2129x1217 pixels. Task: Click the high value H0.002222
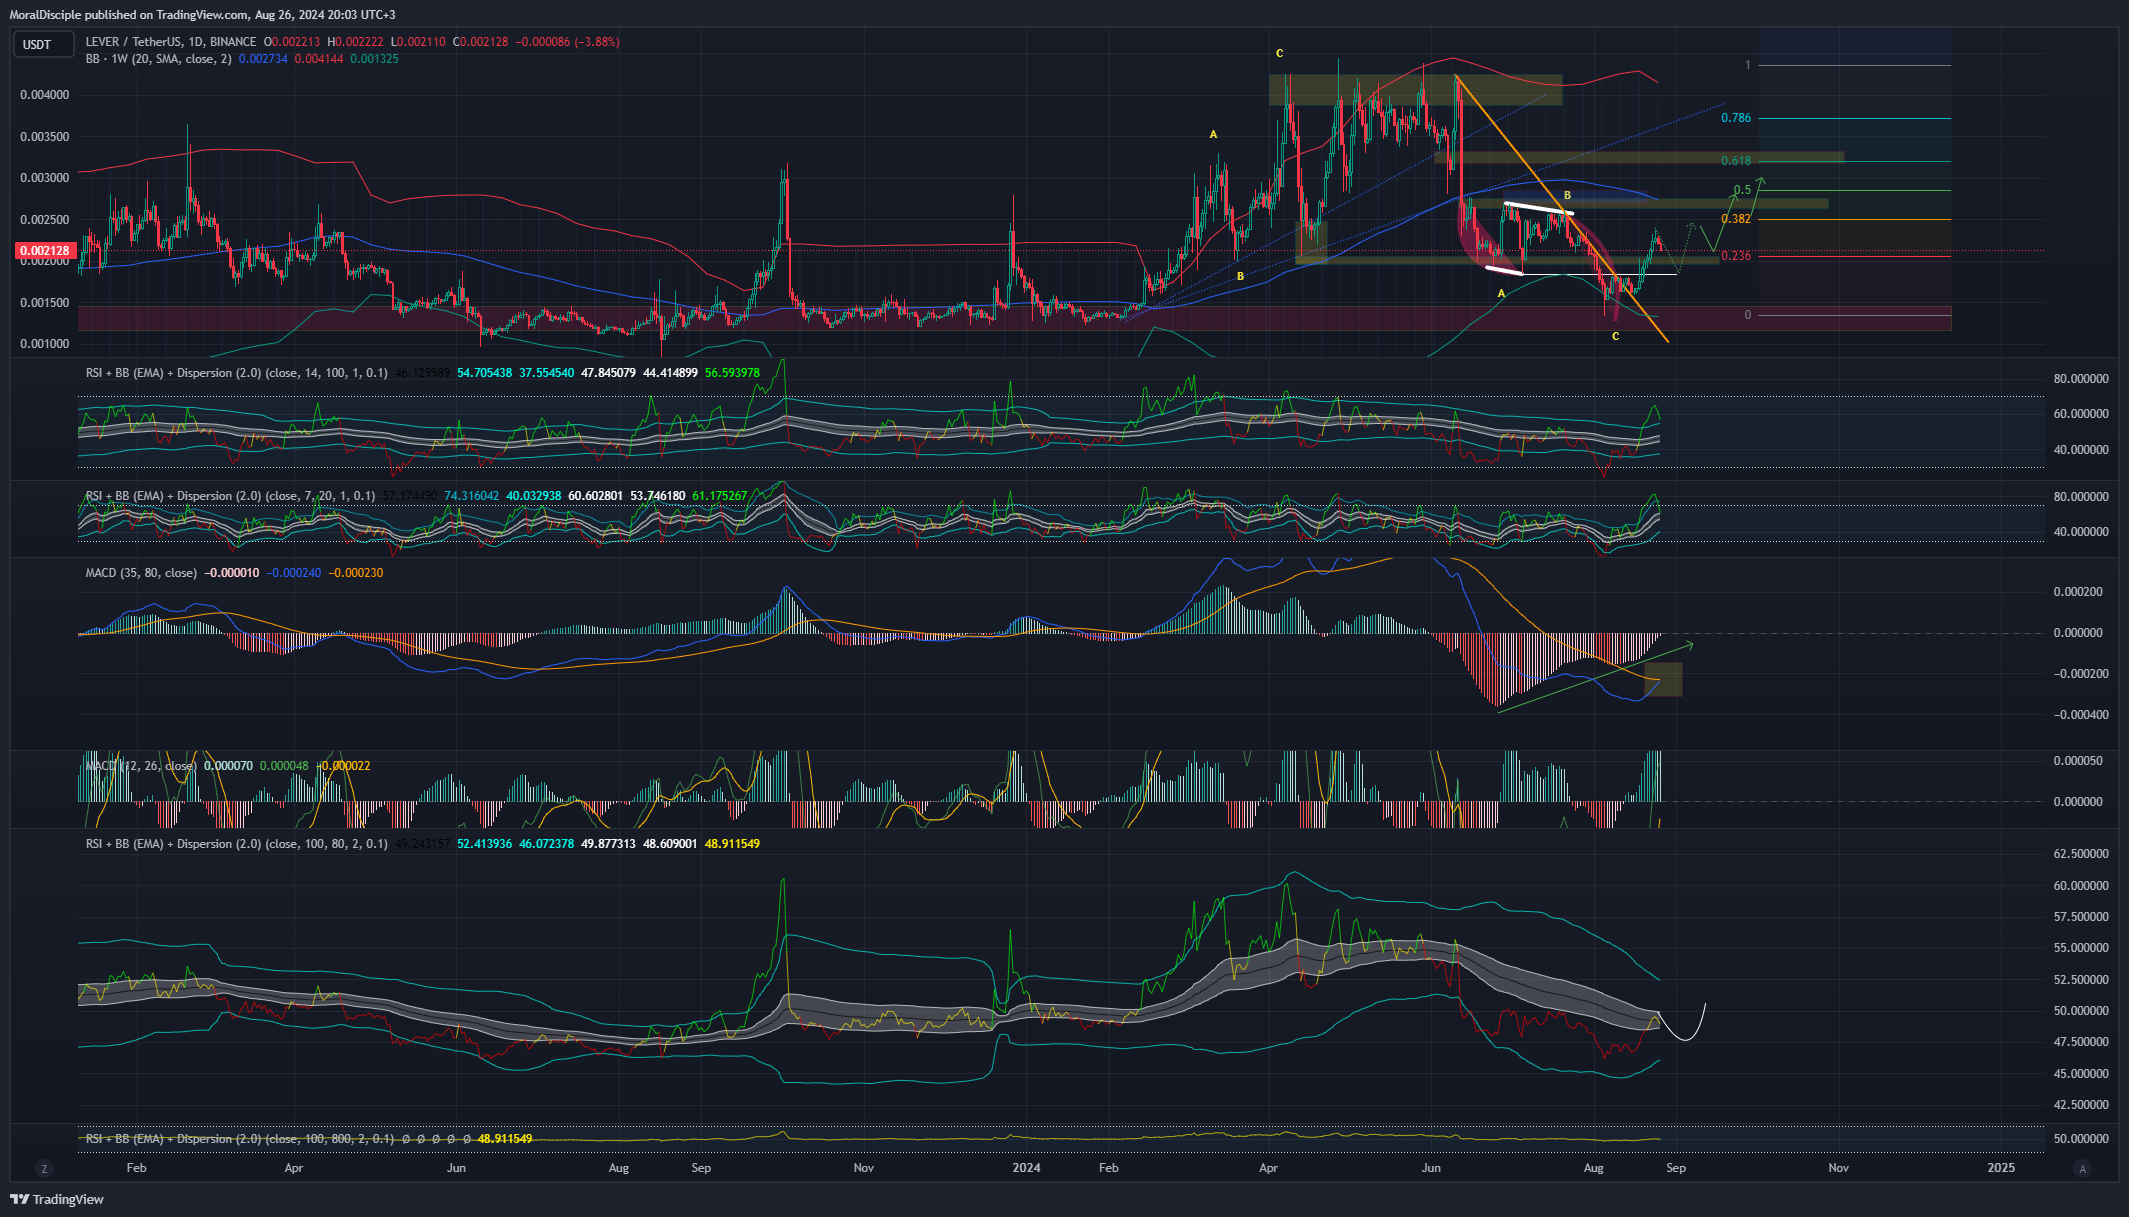(355, 42)
